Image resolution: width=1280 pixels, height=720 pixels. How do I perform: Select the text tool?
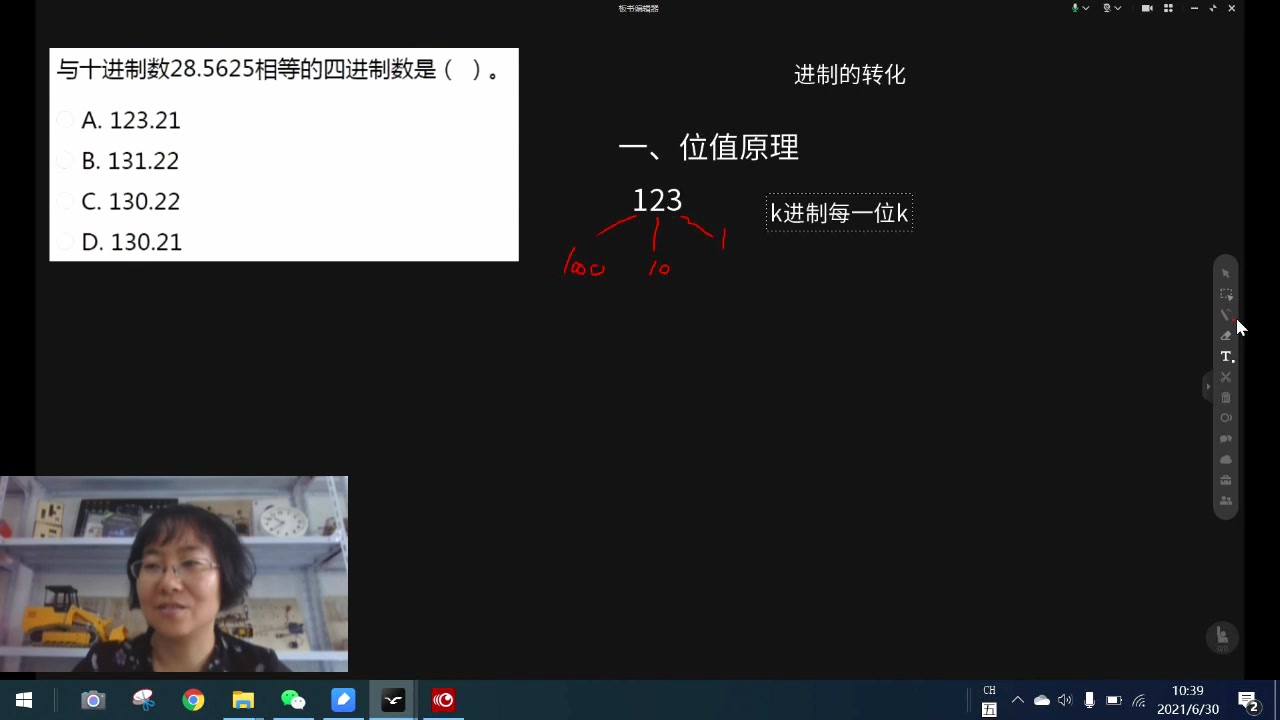[1225, 356]
